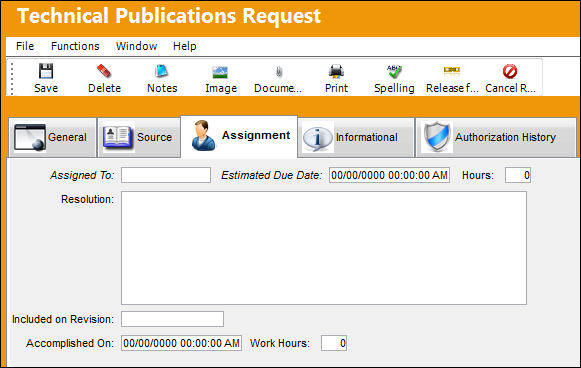Image resolution: width=581 pixels, height=368 pixels.
Task: Open the File menu
Action: pyautogui.click(x=25, y=46)
